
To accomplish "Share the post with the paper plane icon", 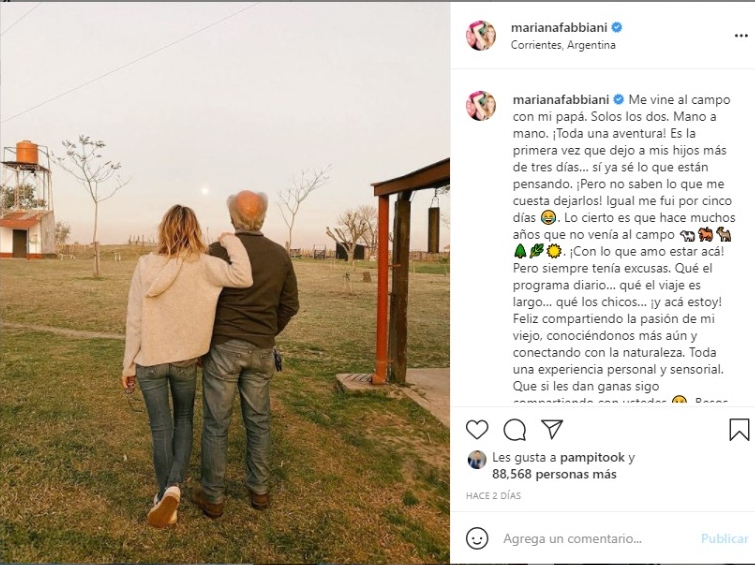I will pos(552,429).
